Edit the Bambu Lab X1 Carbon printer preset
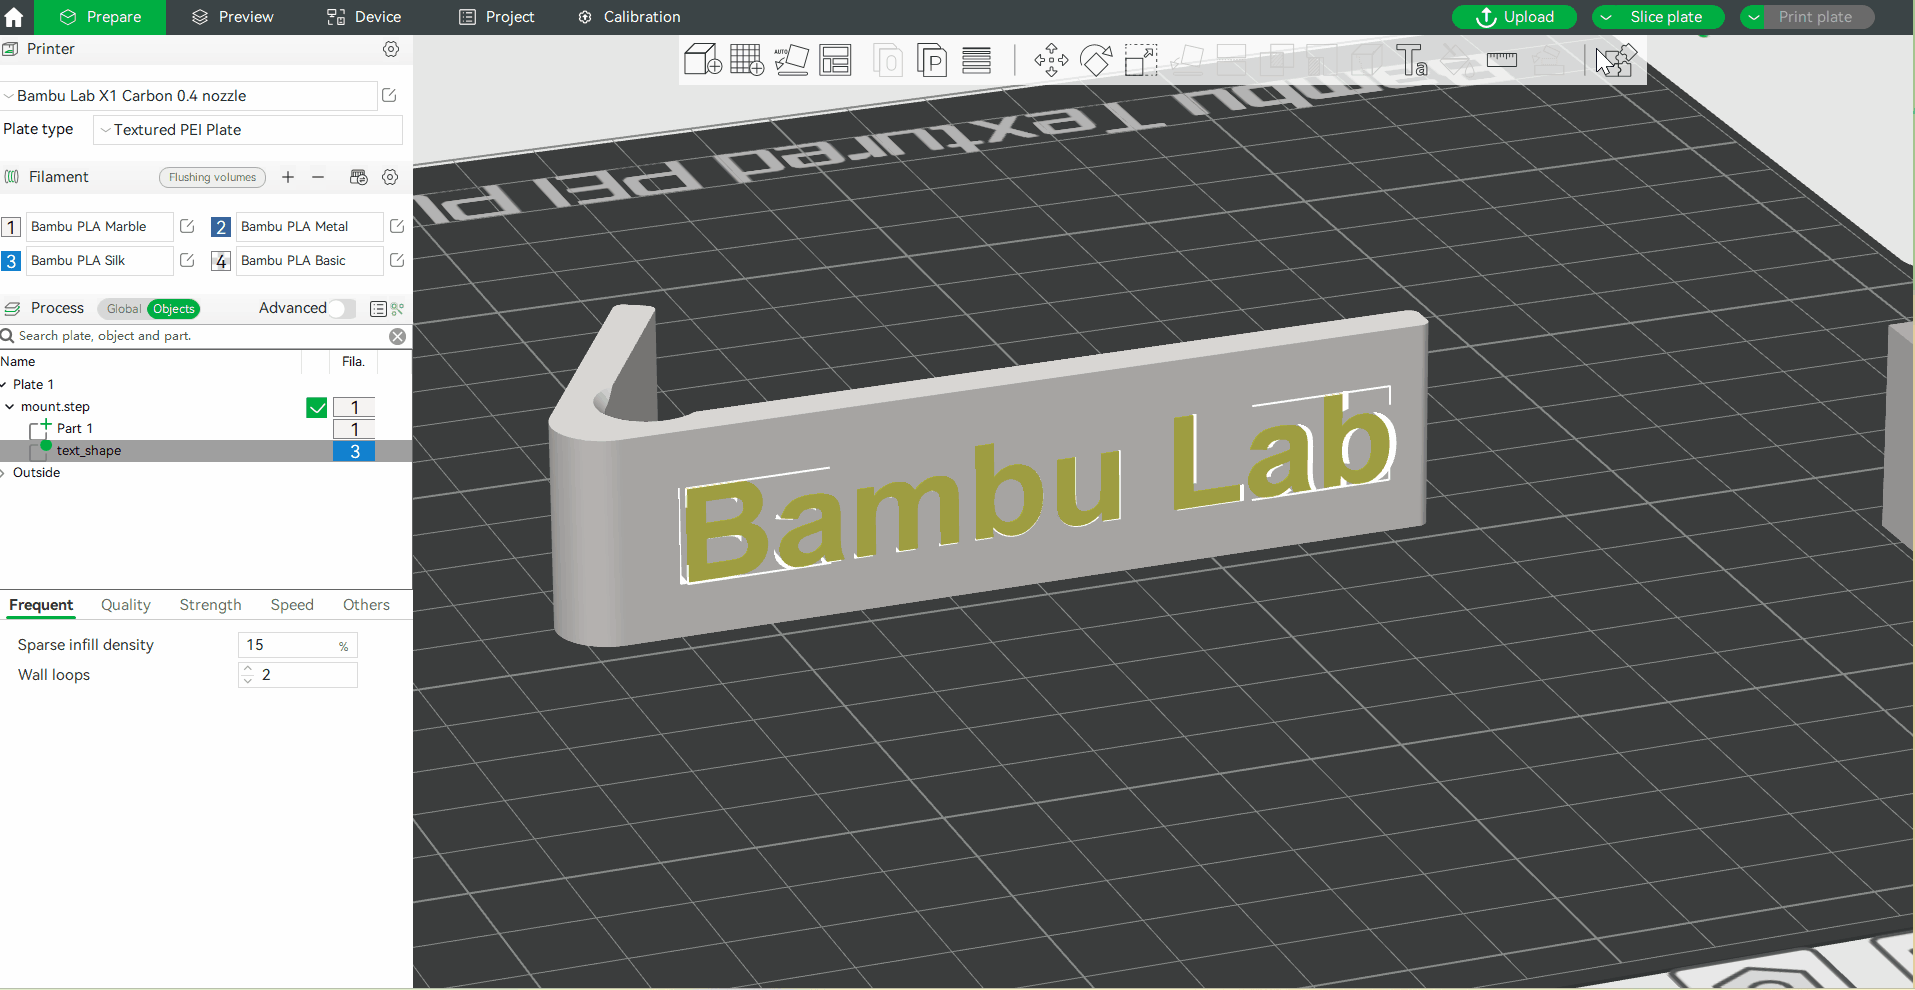Image resolution: width=1915 pixels, height=990 pixels. point(389,95)
